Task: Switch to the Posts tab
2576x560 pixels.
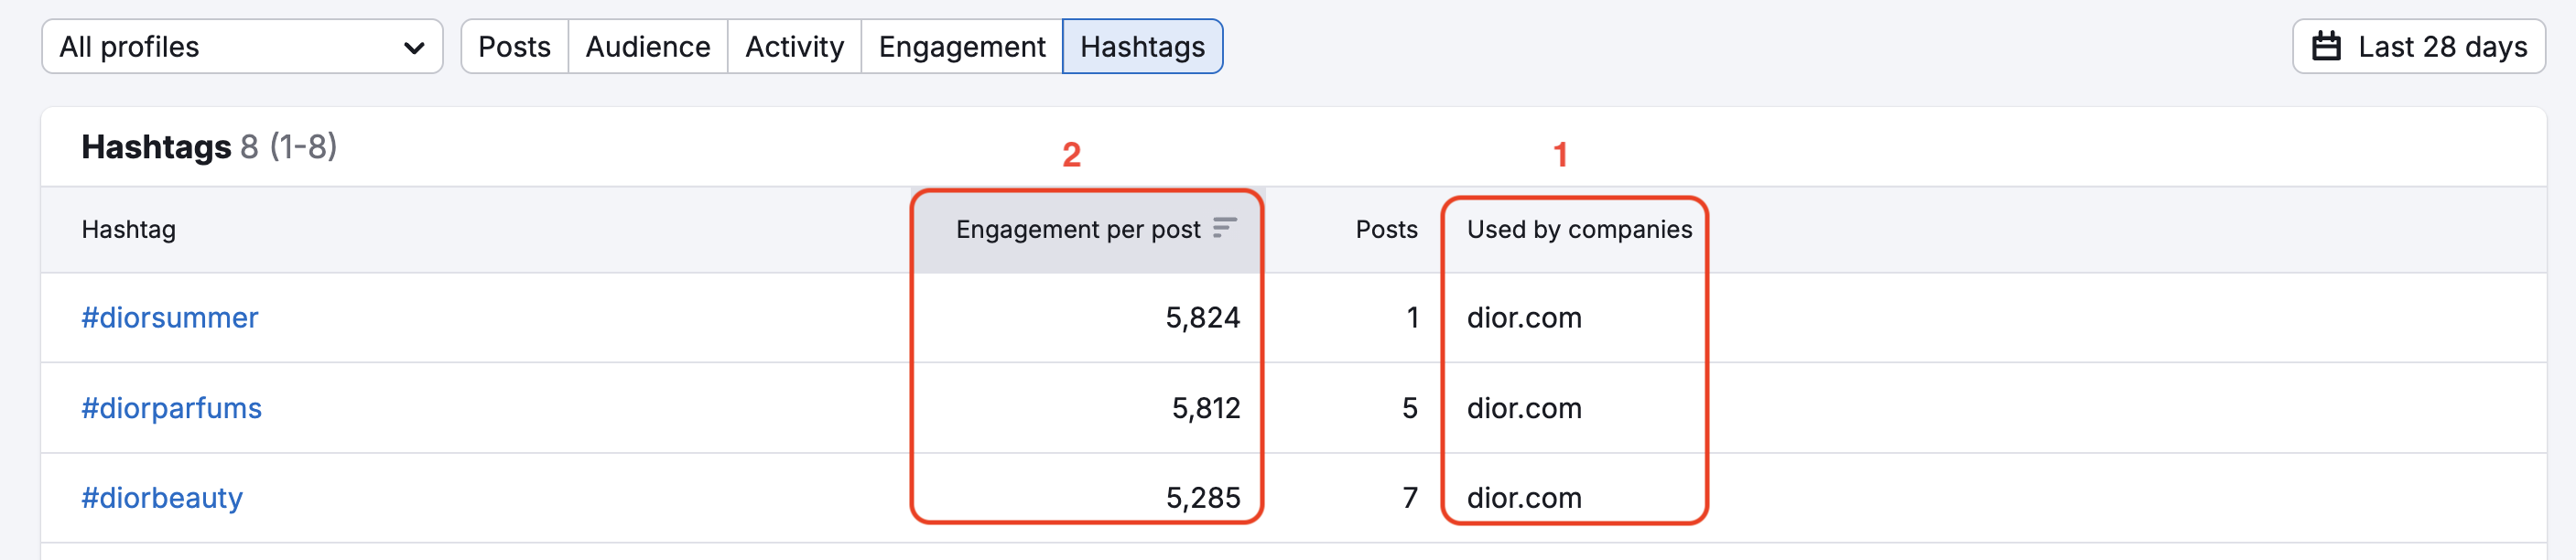Action: [x=514, y=47]
